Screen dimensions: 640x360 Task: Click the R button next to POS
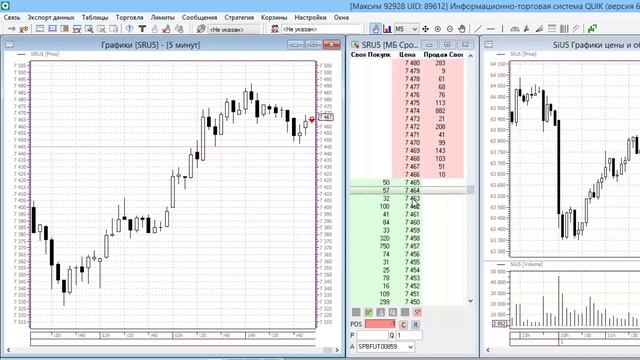(x=416, y=325)
